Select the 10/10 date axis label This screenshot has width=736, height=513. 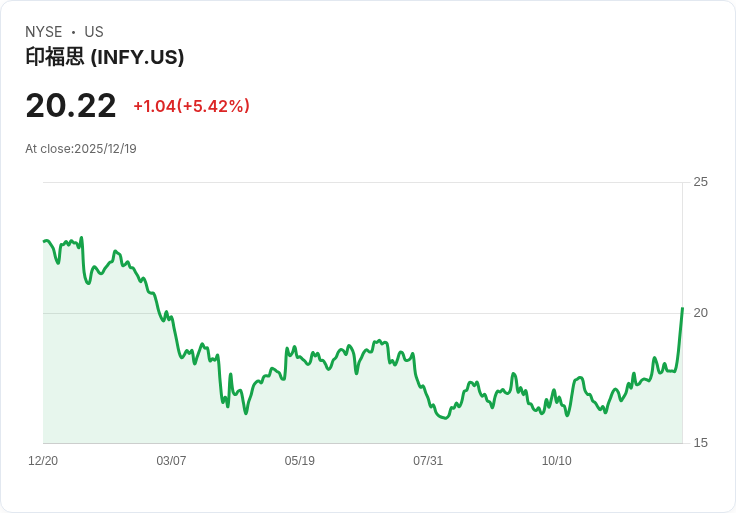click(556, 461)
